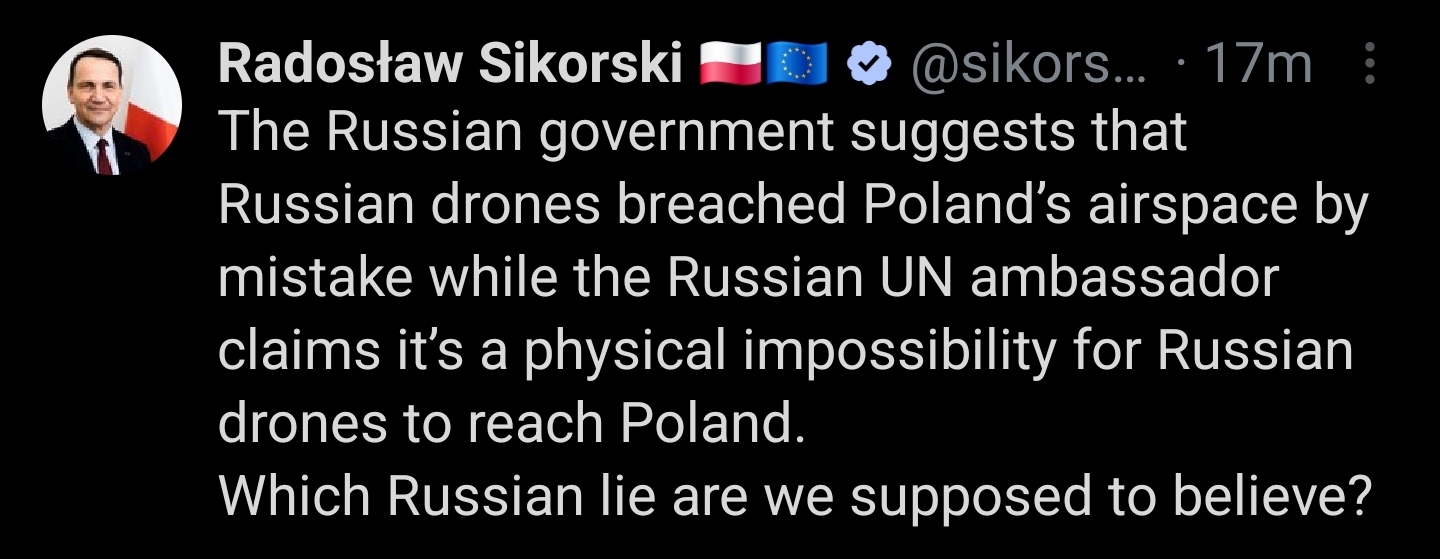The height and width of the screenshot is (559, 1440).
Task: Click the text "drones to reach Poland."
Action: 511,424
